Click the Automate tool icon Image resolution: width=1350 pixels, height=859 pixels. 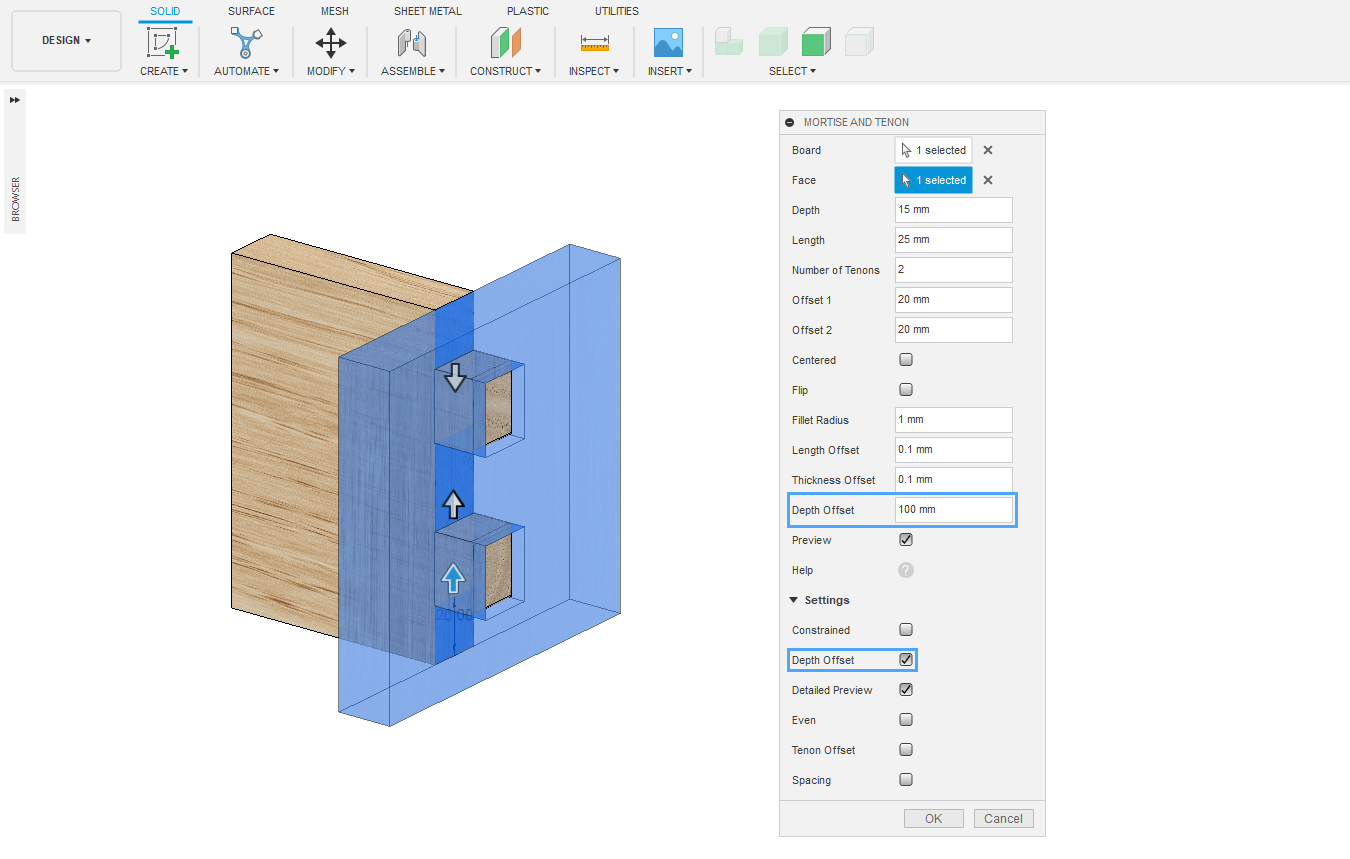tap(246, 43)
